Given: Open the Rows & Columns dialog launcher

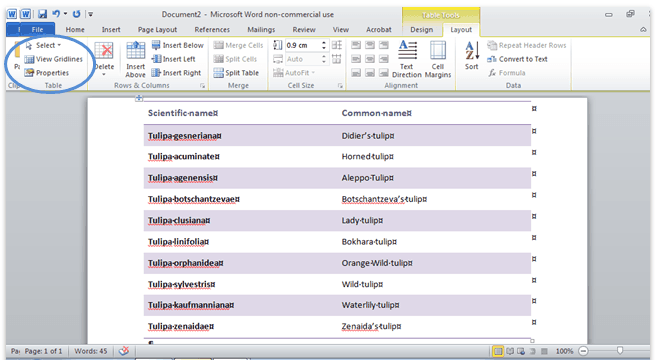Looking at the screenshot, I should pyautogui.click(x=202, y=86).
